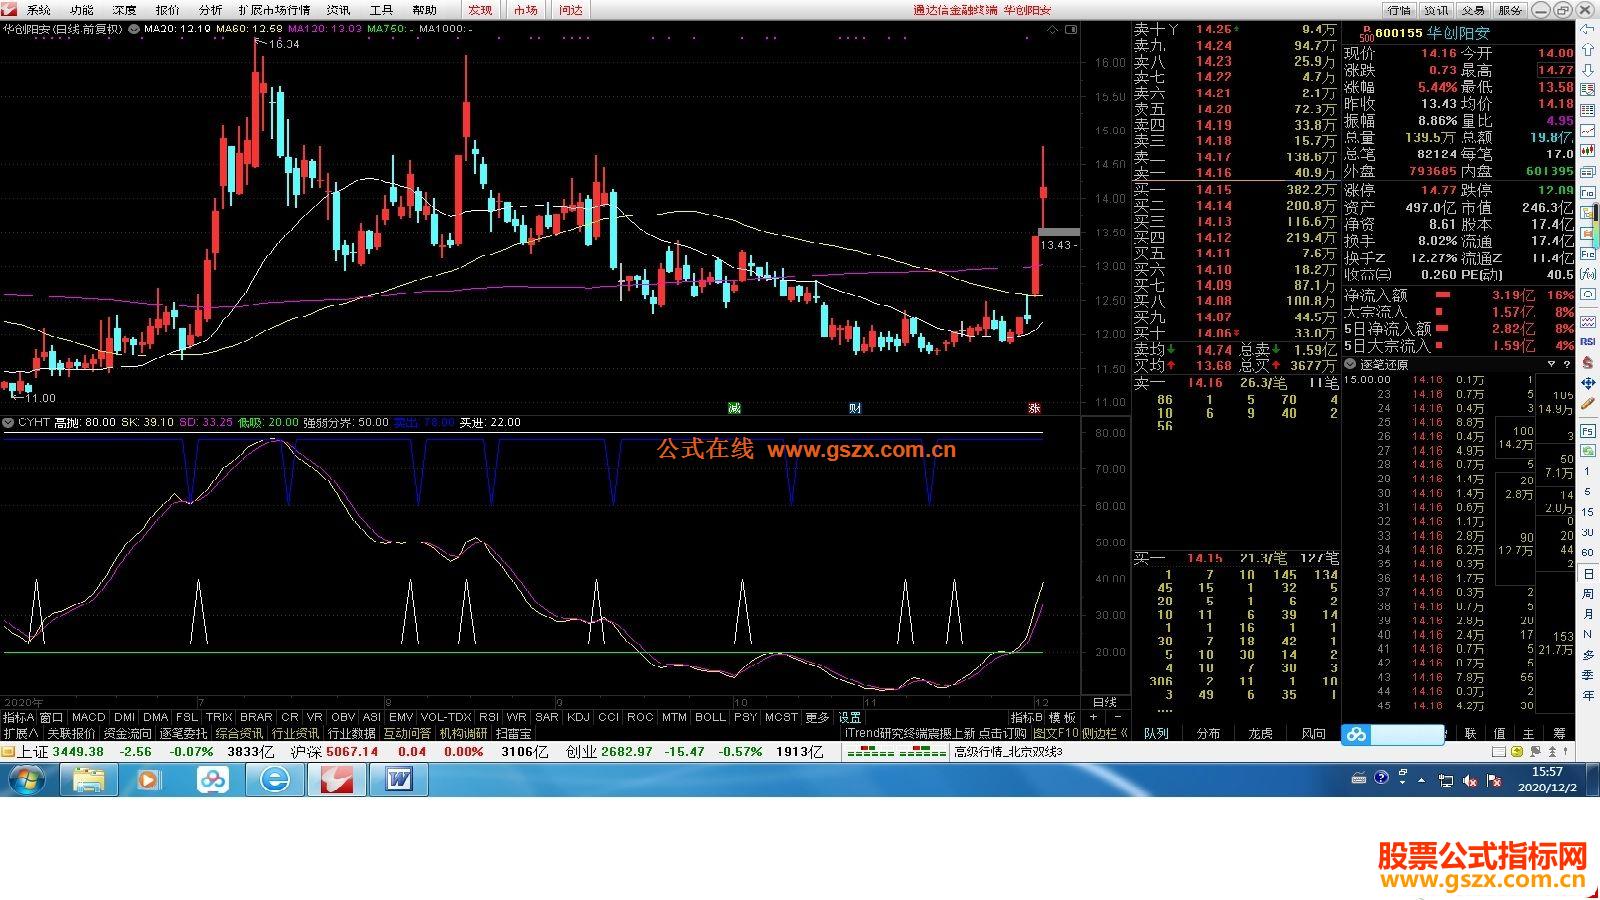
Task: Click the minus zoom button below chart
Action: (x=1117, y=717)
